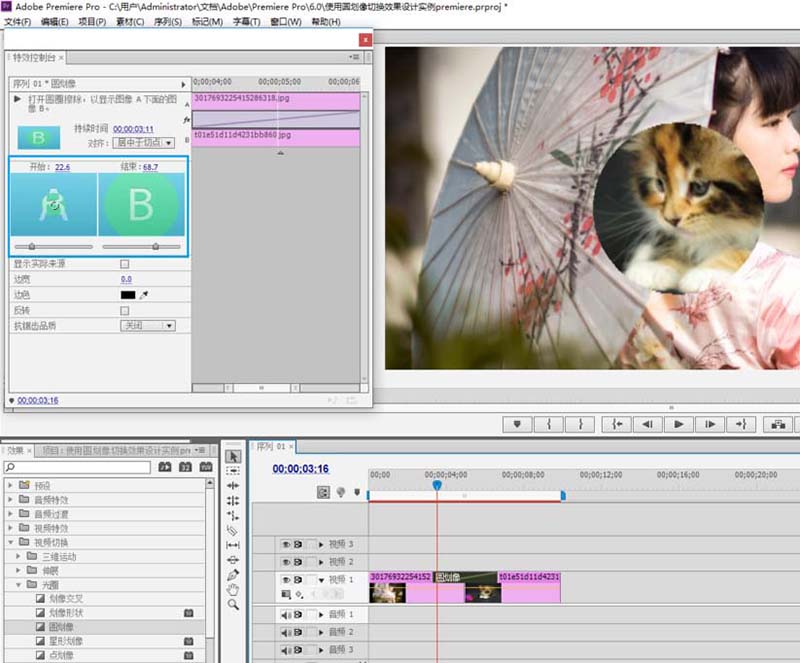Image resolution: width=800 pixels, height=663 pixels.
Task: Select the Track Select tool
Action: 233,471
